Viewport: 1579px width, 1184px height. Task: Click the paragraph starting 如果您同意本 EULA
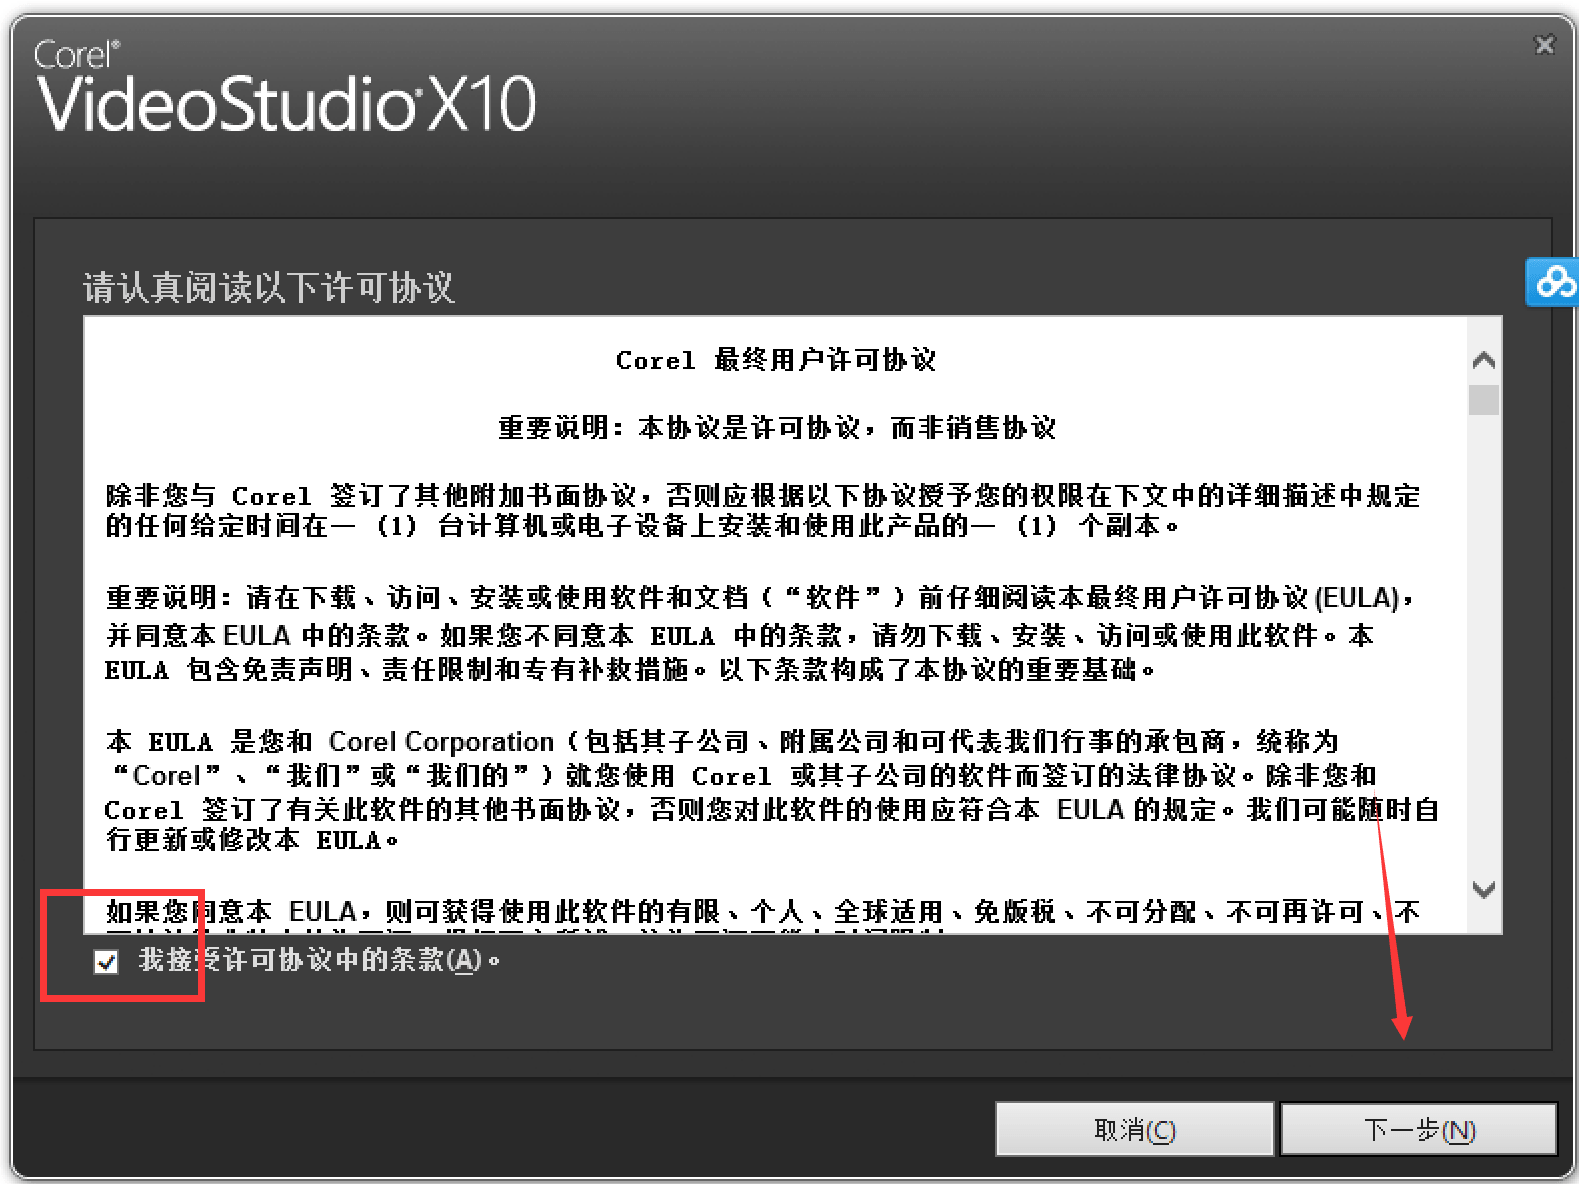coord(762,912)
